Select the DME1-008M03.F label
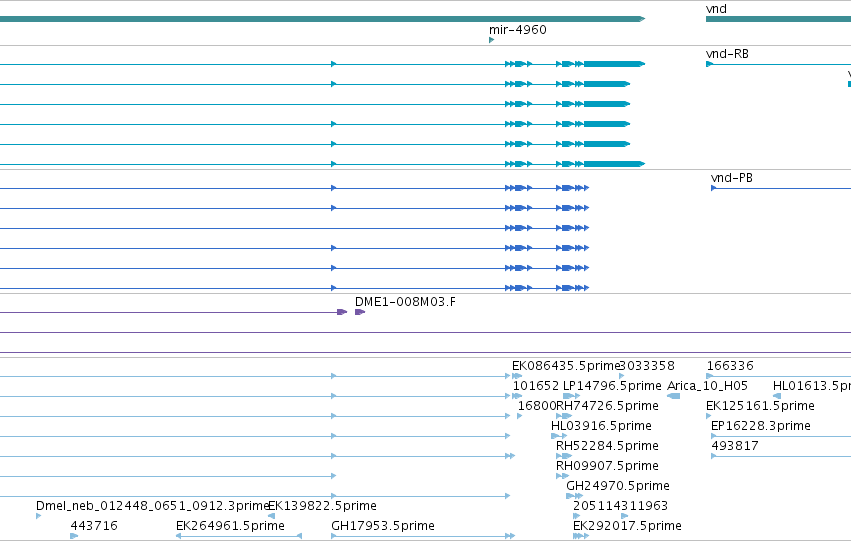 (405, 302)
